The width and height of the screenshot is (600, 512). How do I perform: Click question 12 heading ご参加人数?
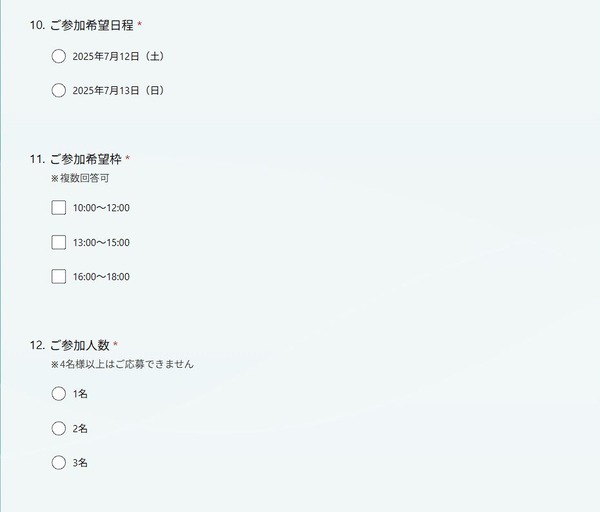pos(80,345)
